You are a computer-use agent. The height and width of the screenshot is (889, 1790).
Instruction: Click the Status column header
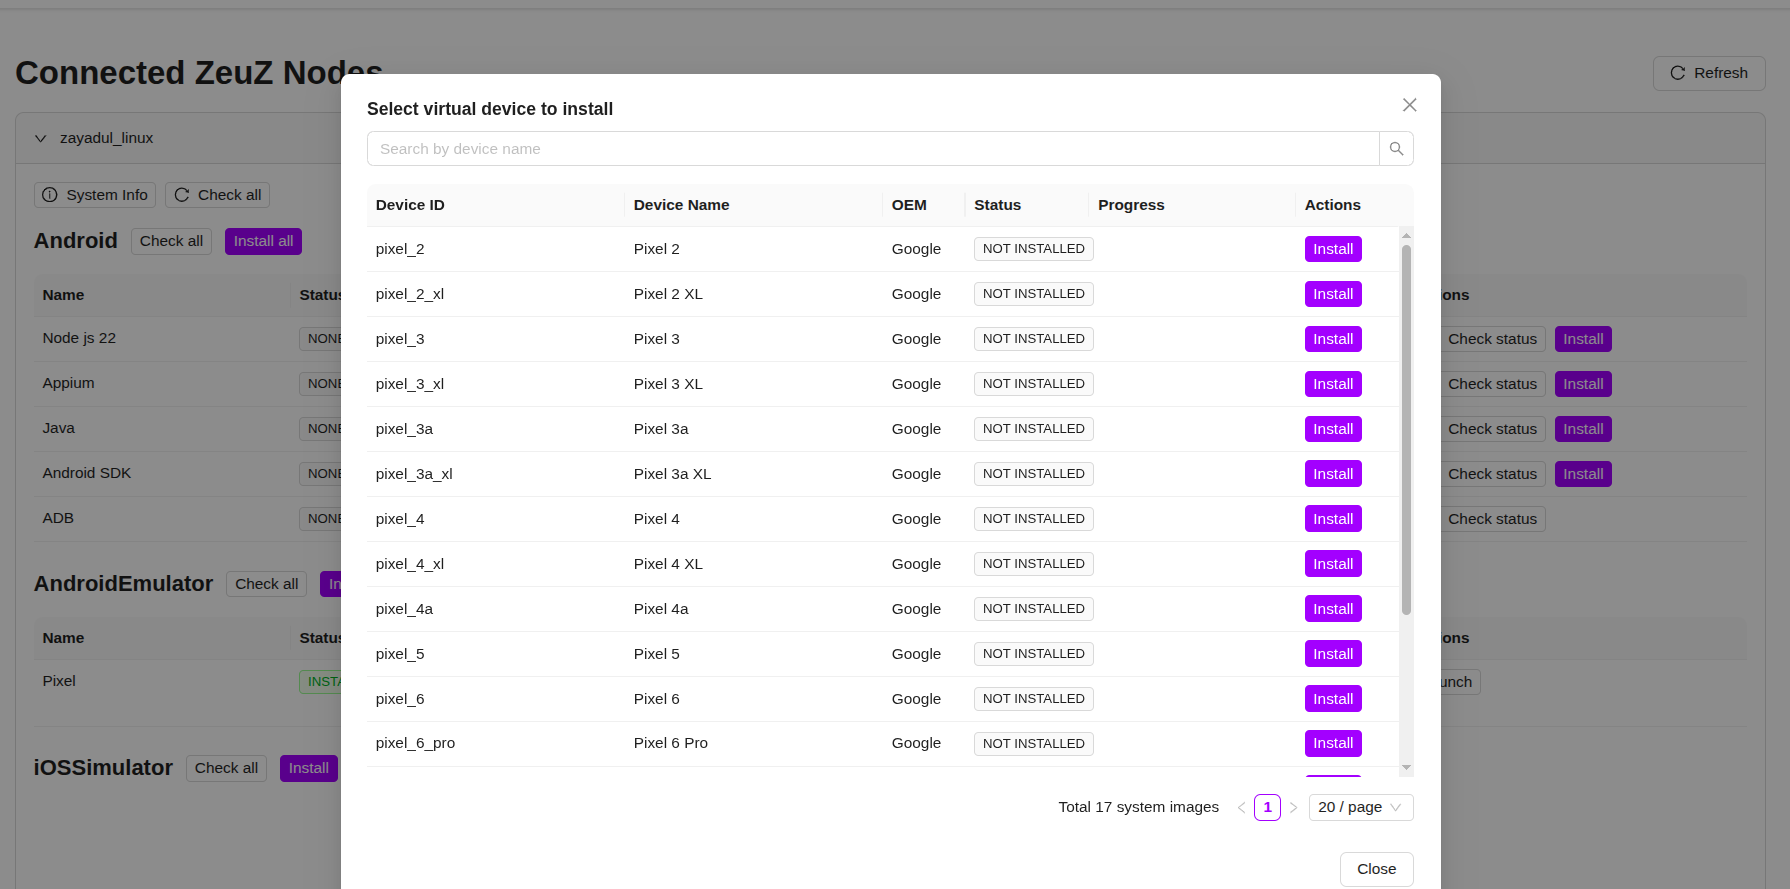tap(997, 205)
